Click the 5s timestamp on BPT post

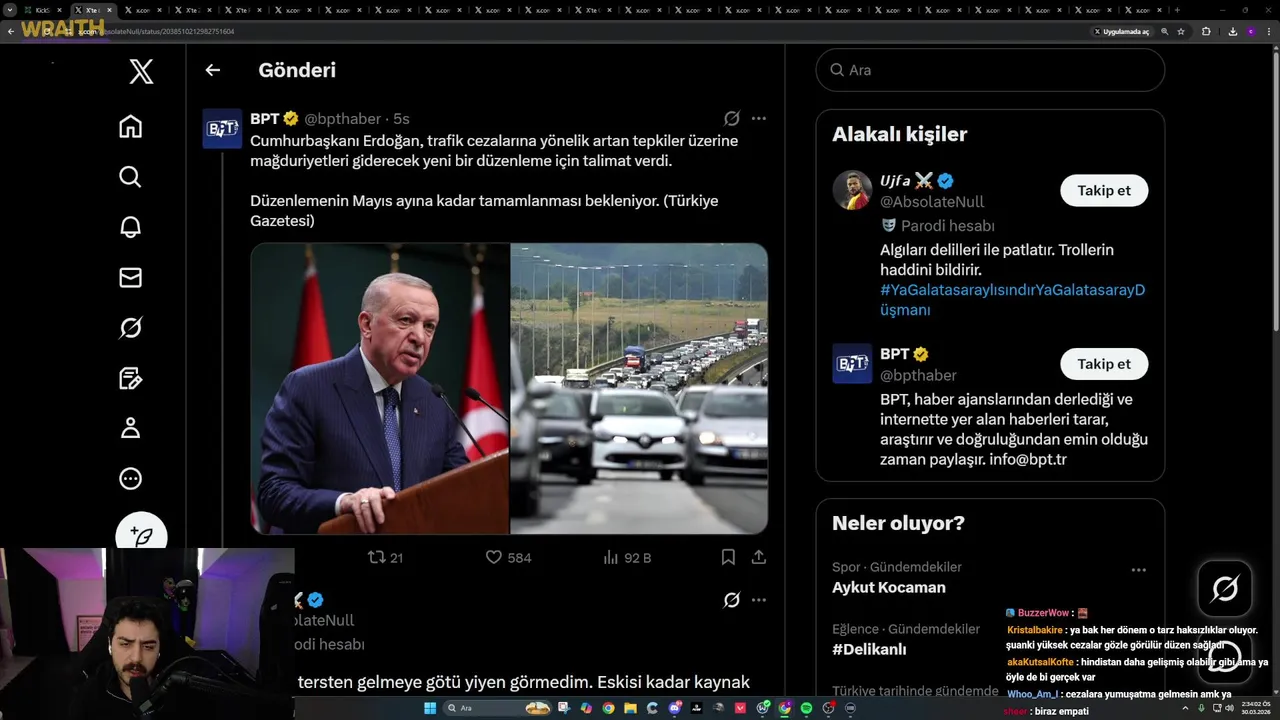pyautogui.click(x=401, y=118)
